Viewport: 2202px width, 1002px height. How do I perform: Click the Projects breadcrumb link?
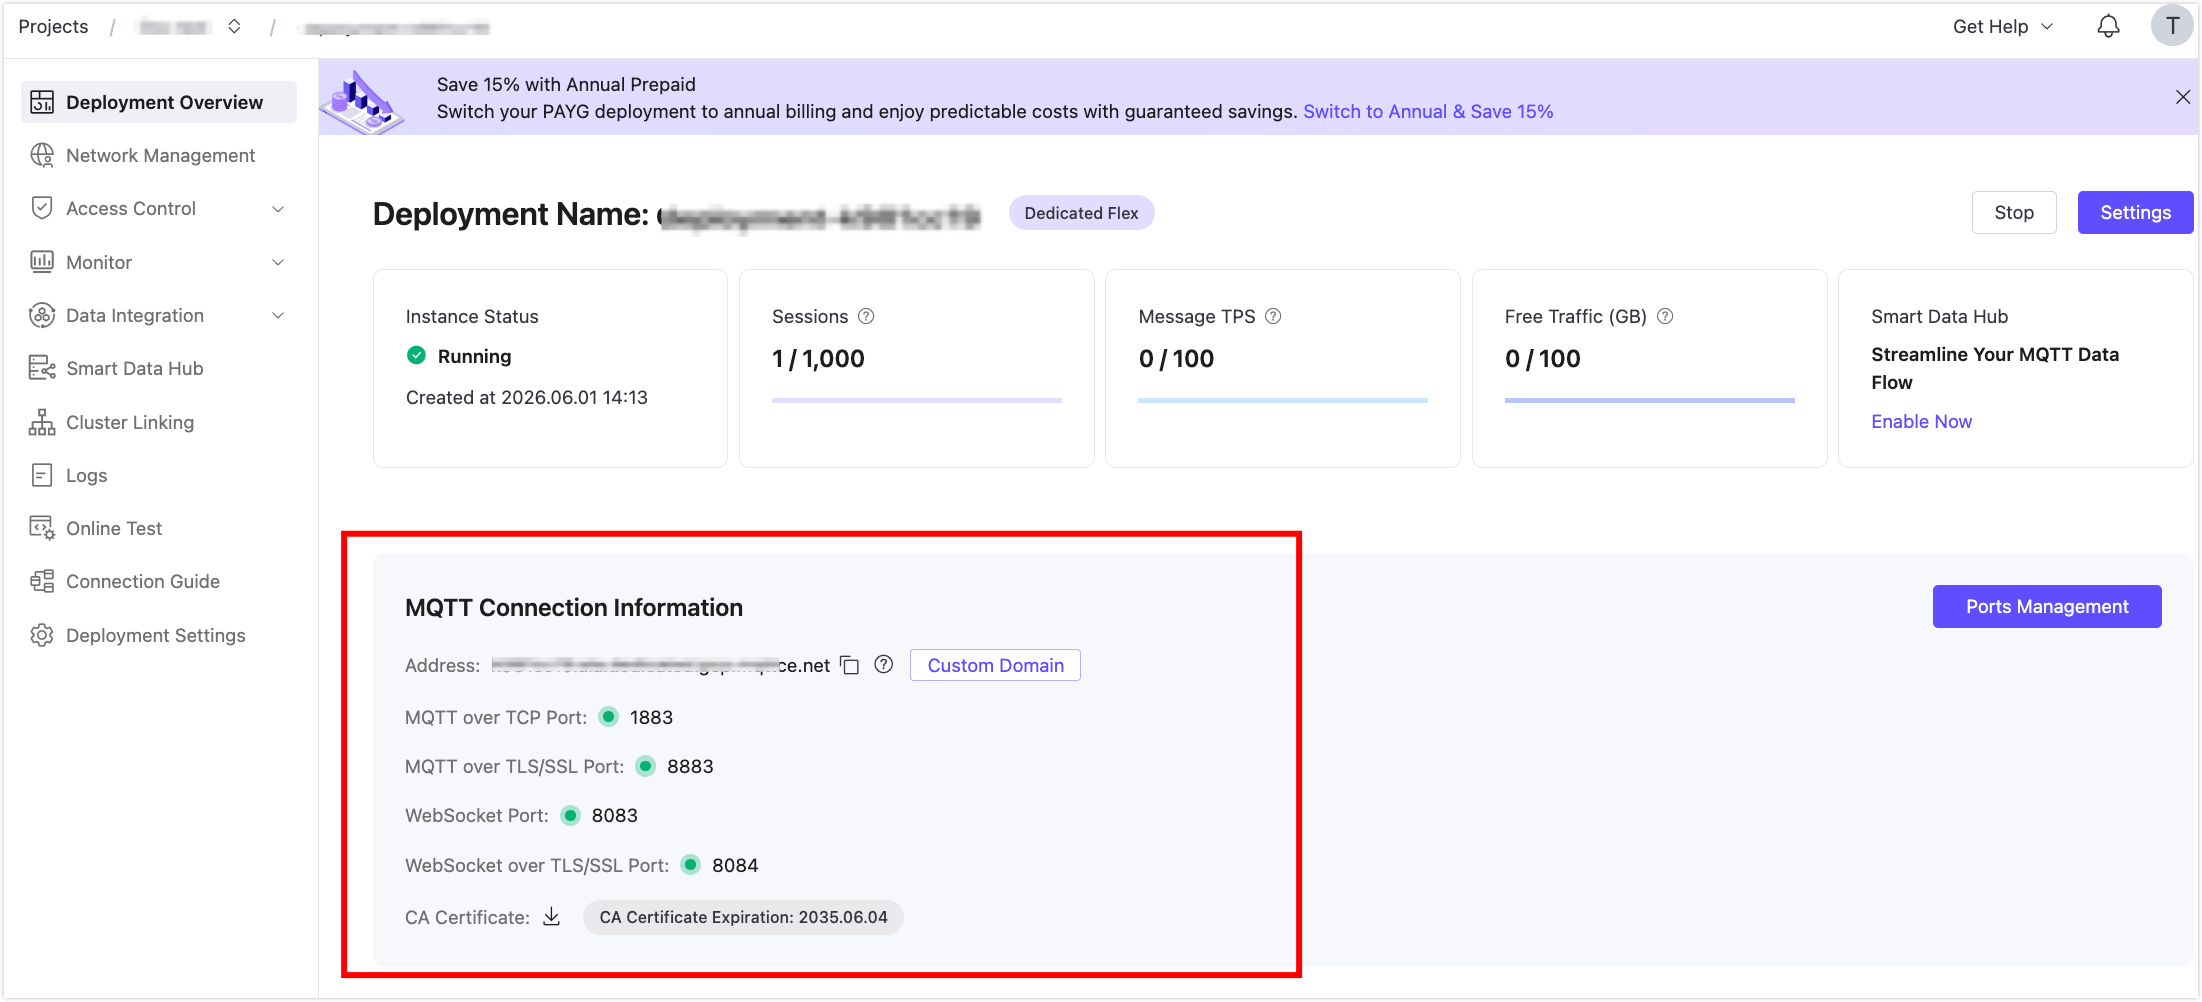pos(53,26)
